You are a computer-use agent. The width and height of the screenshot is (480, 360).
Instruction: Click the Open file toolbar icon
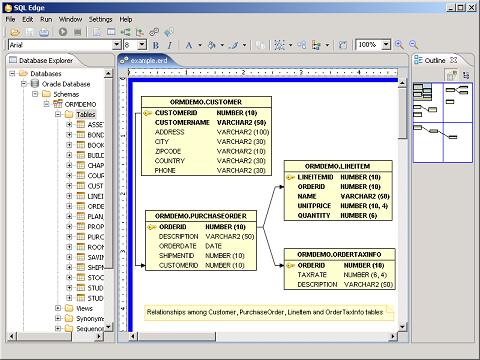(15, 32)
